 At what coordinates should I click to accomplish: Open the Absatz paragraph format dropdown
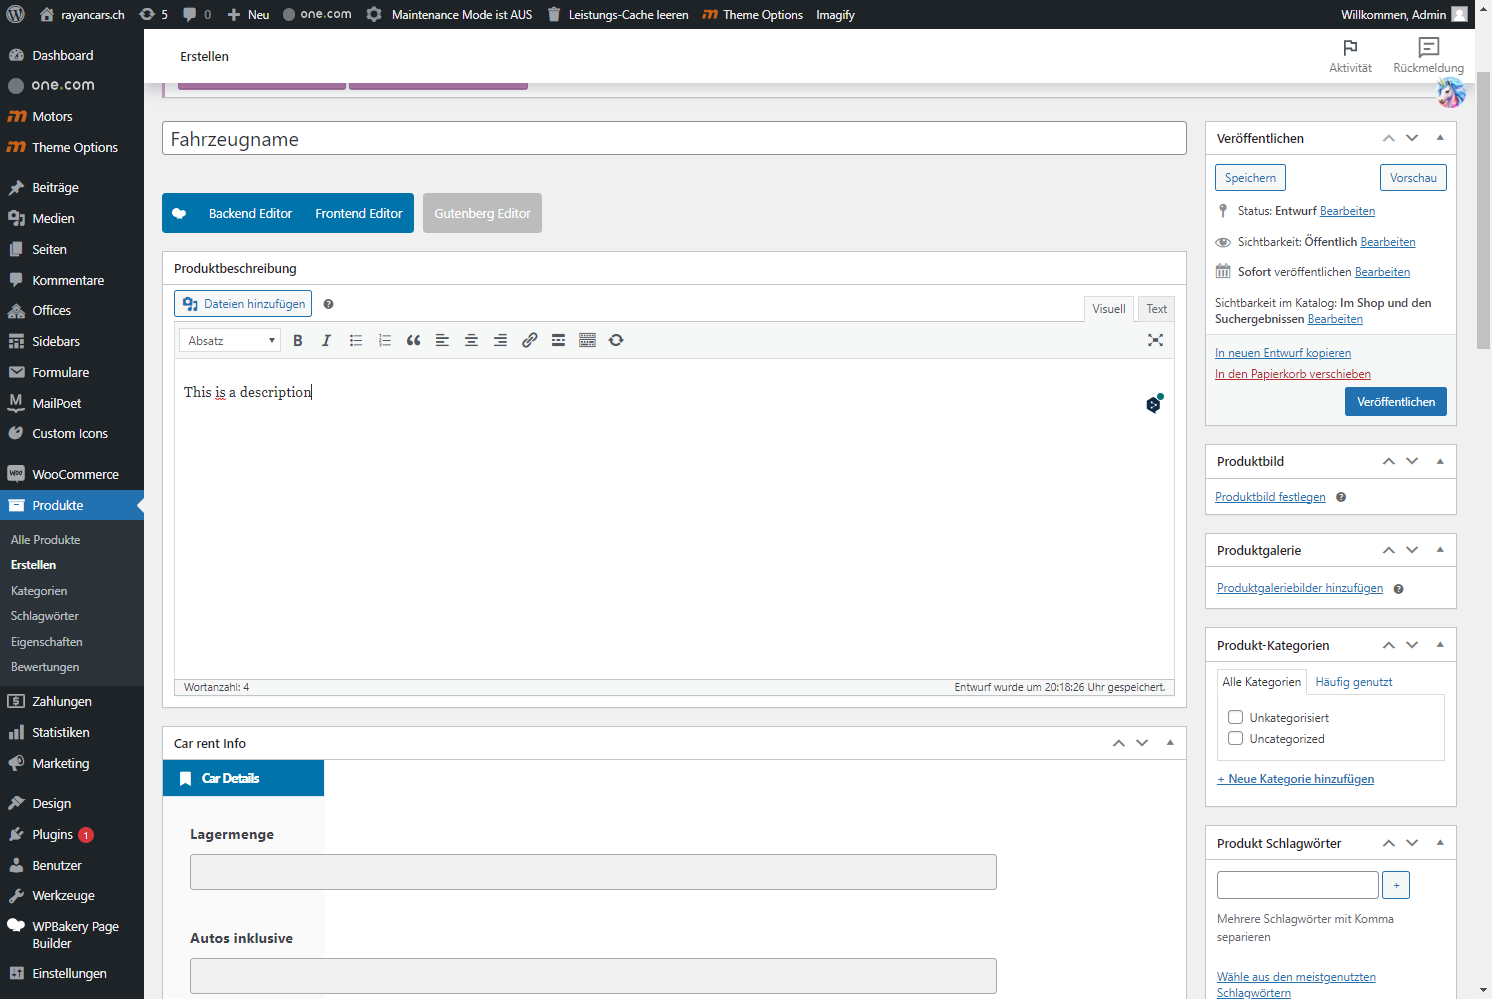[230, 340]
